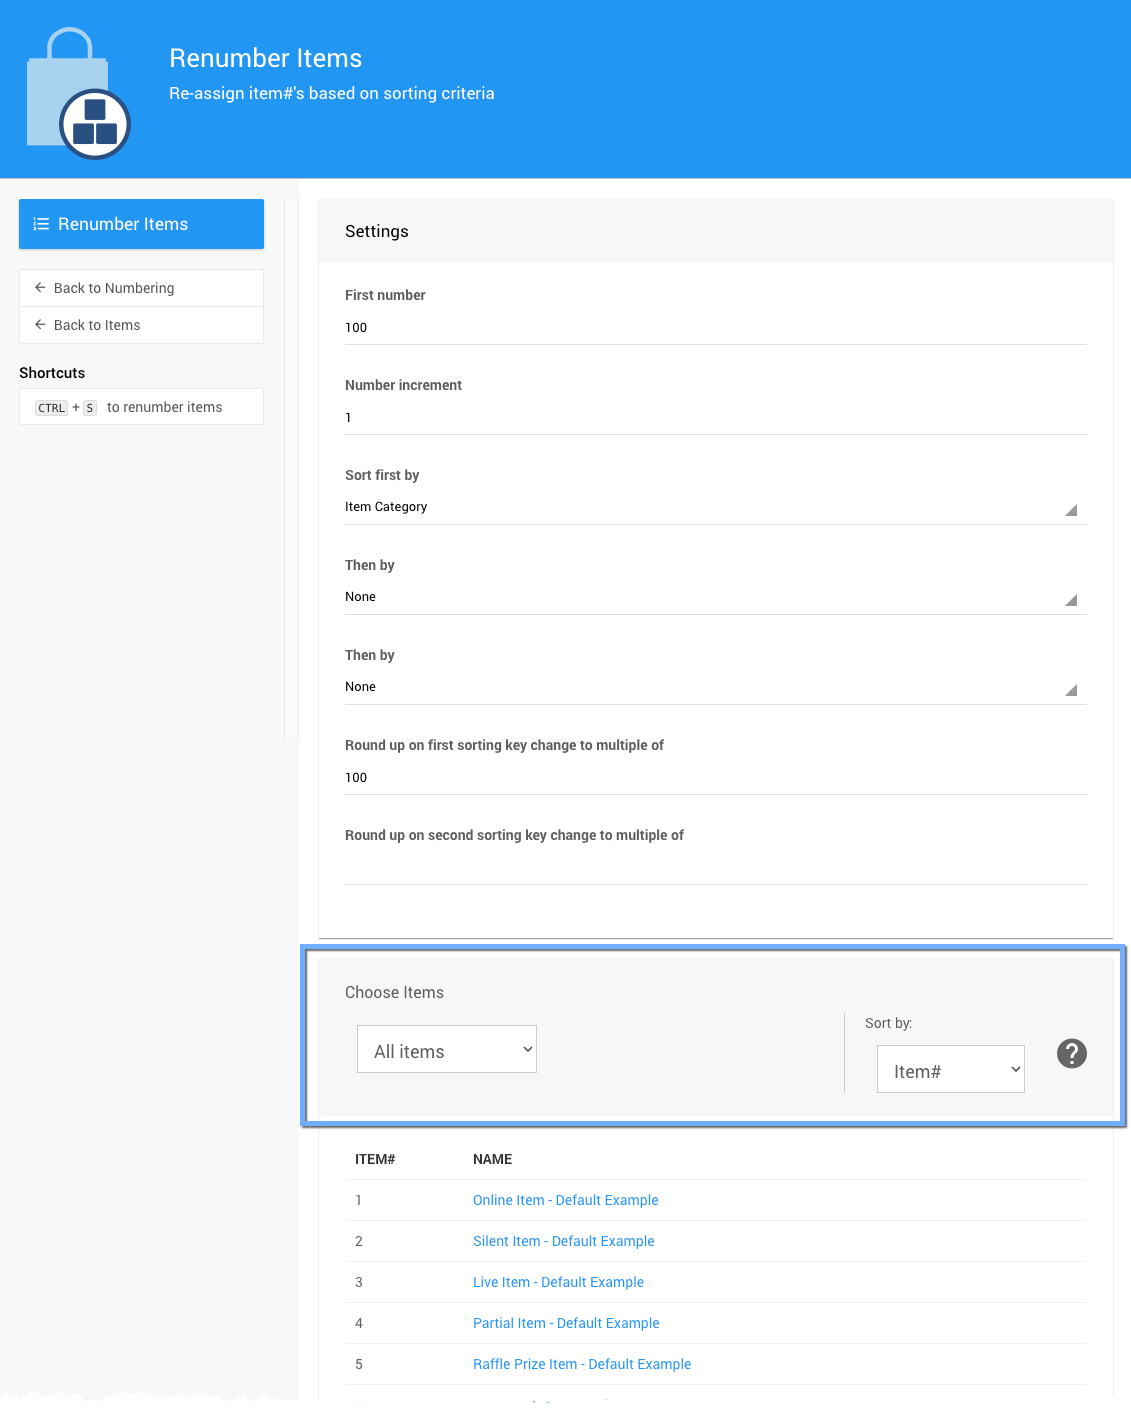Go back to Items page

(96, 325)
